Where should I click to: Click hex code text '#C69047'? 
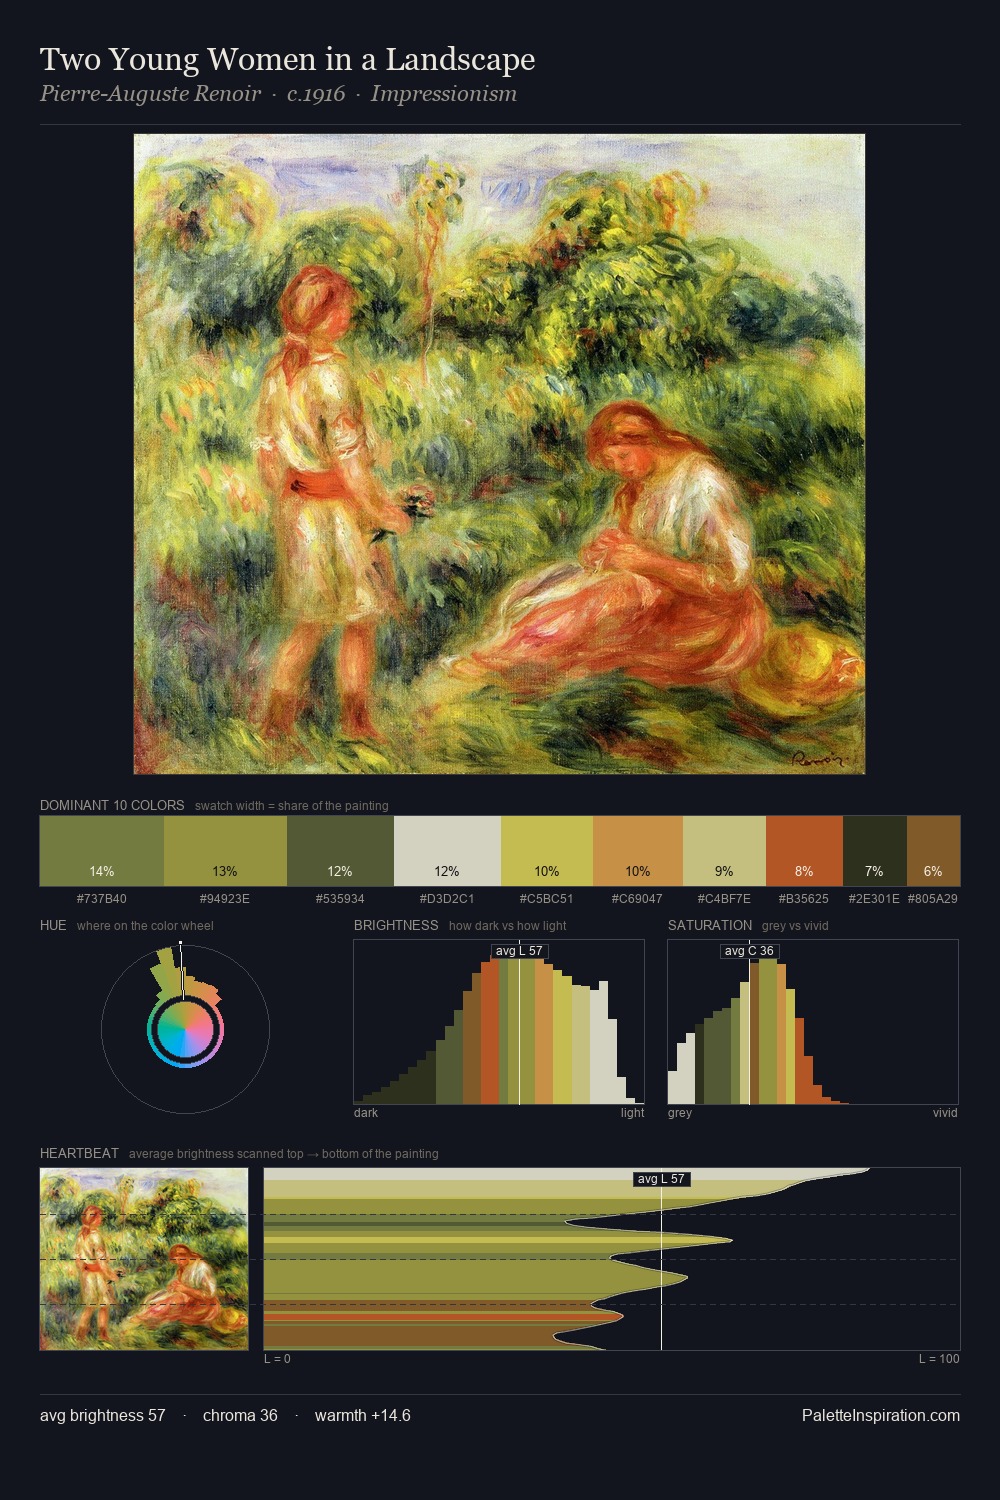pos(638,898)
